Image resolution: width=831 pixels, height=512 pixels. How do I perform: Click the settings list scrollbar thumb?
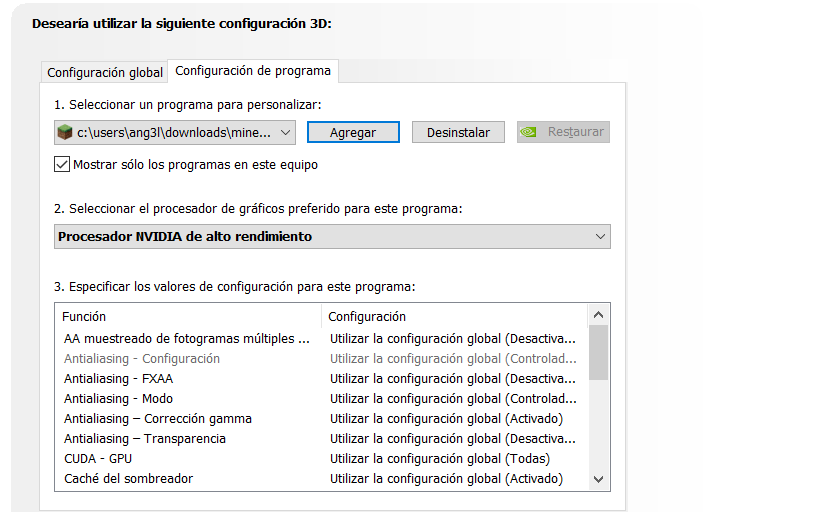tap(598, 352)
